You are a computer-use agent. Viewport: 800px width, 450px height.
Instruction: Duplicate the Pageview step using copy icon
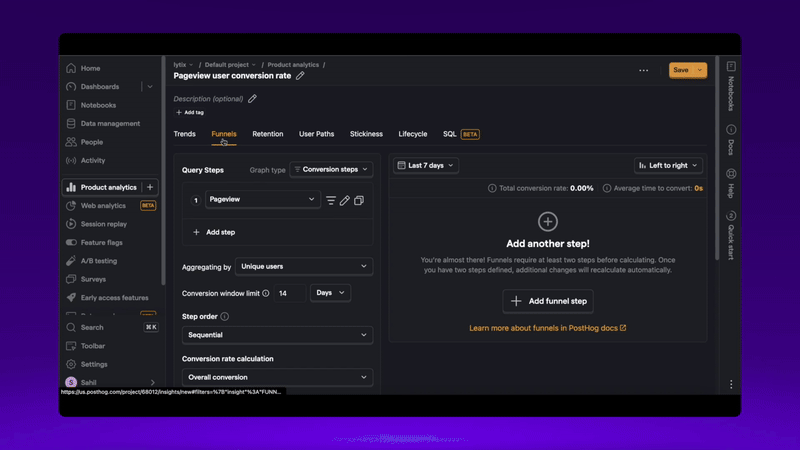click(x=359, y=200)
